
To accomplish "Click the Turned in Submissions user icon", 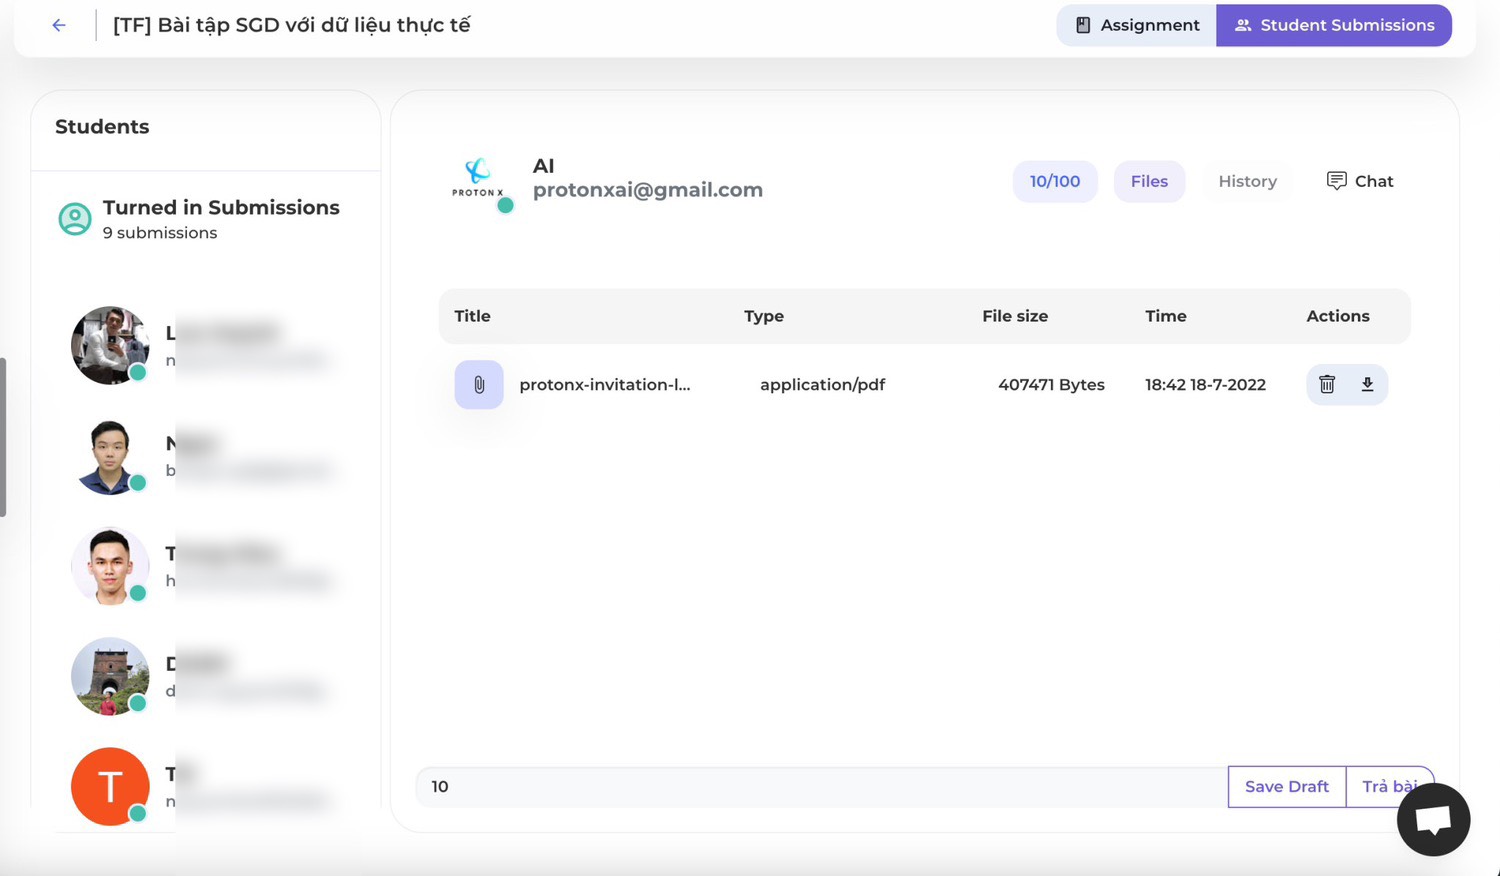I will click(x=75, y=219).
